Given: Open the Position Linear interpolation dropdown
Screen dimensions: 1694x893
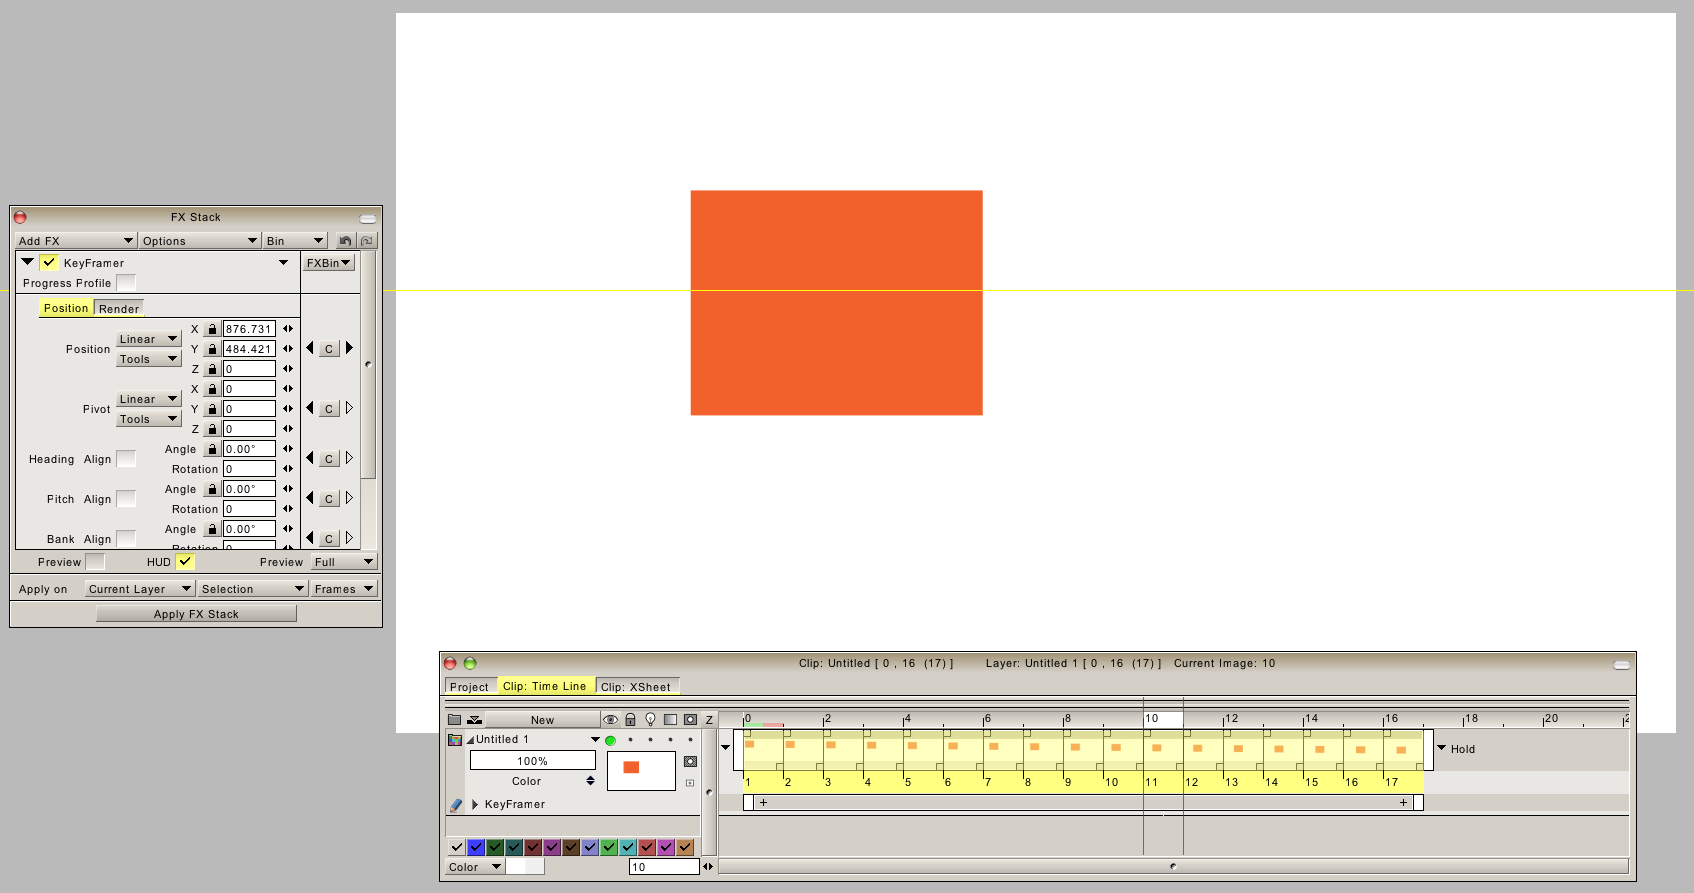Looking at the screenshot, I should (149, 339).
